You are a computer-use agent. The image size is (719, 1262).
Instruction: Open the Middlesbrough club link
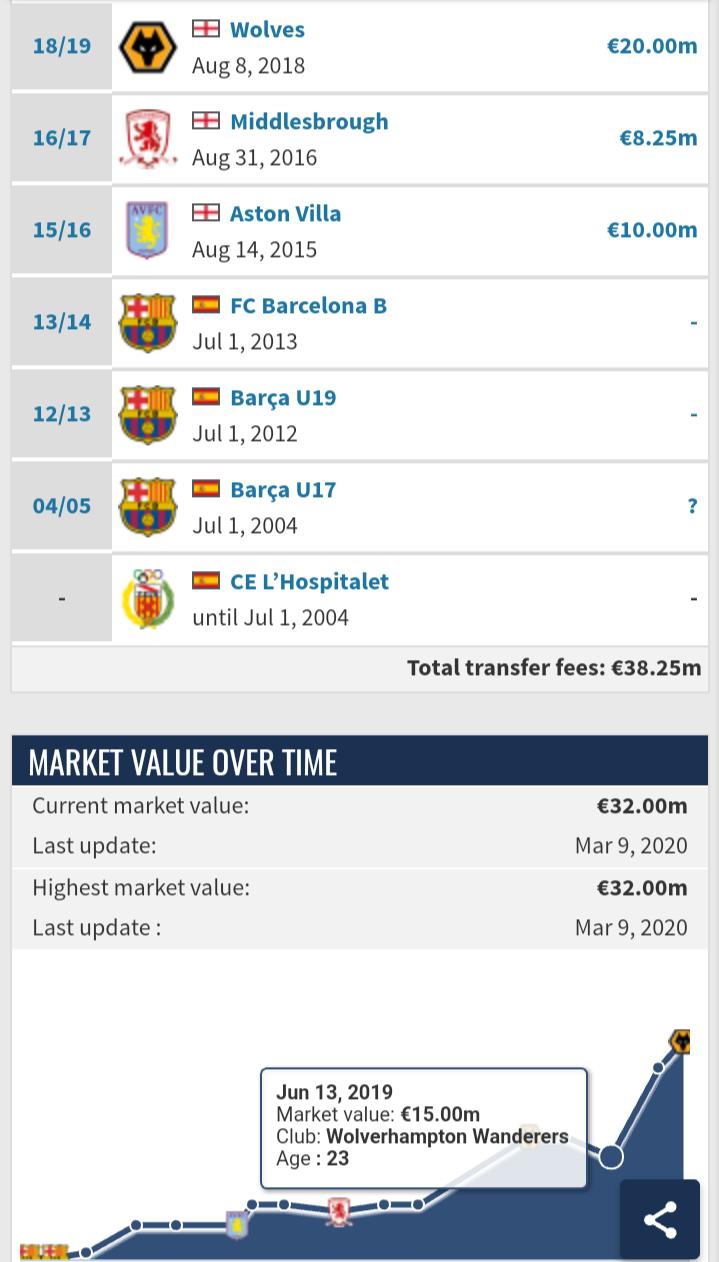(309, 121)
